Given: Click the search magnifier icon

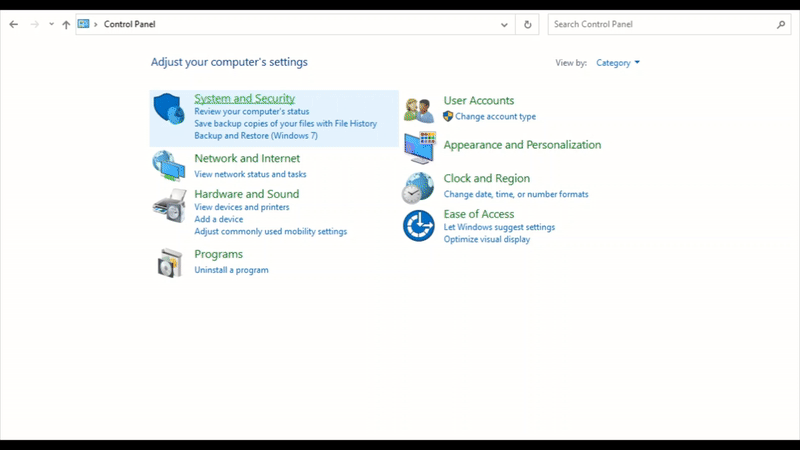Looking at the screenshot, I should [781, 24].
